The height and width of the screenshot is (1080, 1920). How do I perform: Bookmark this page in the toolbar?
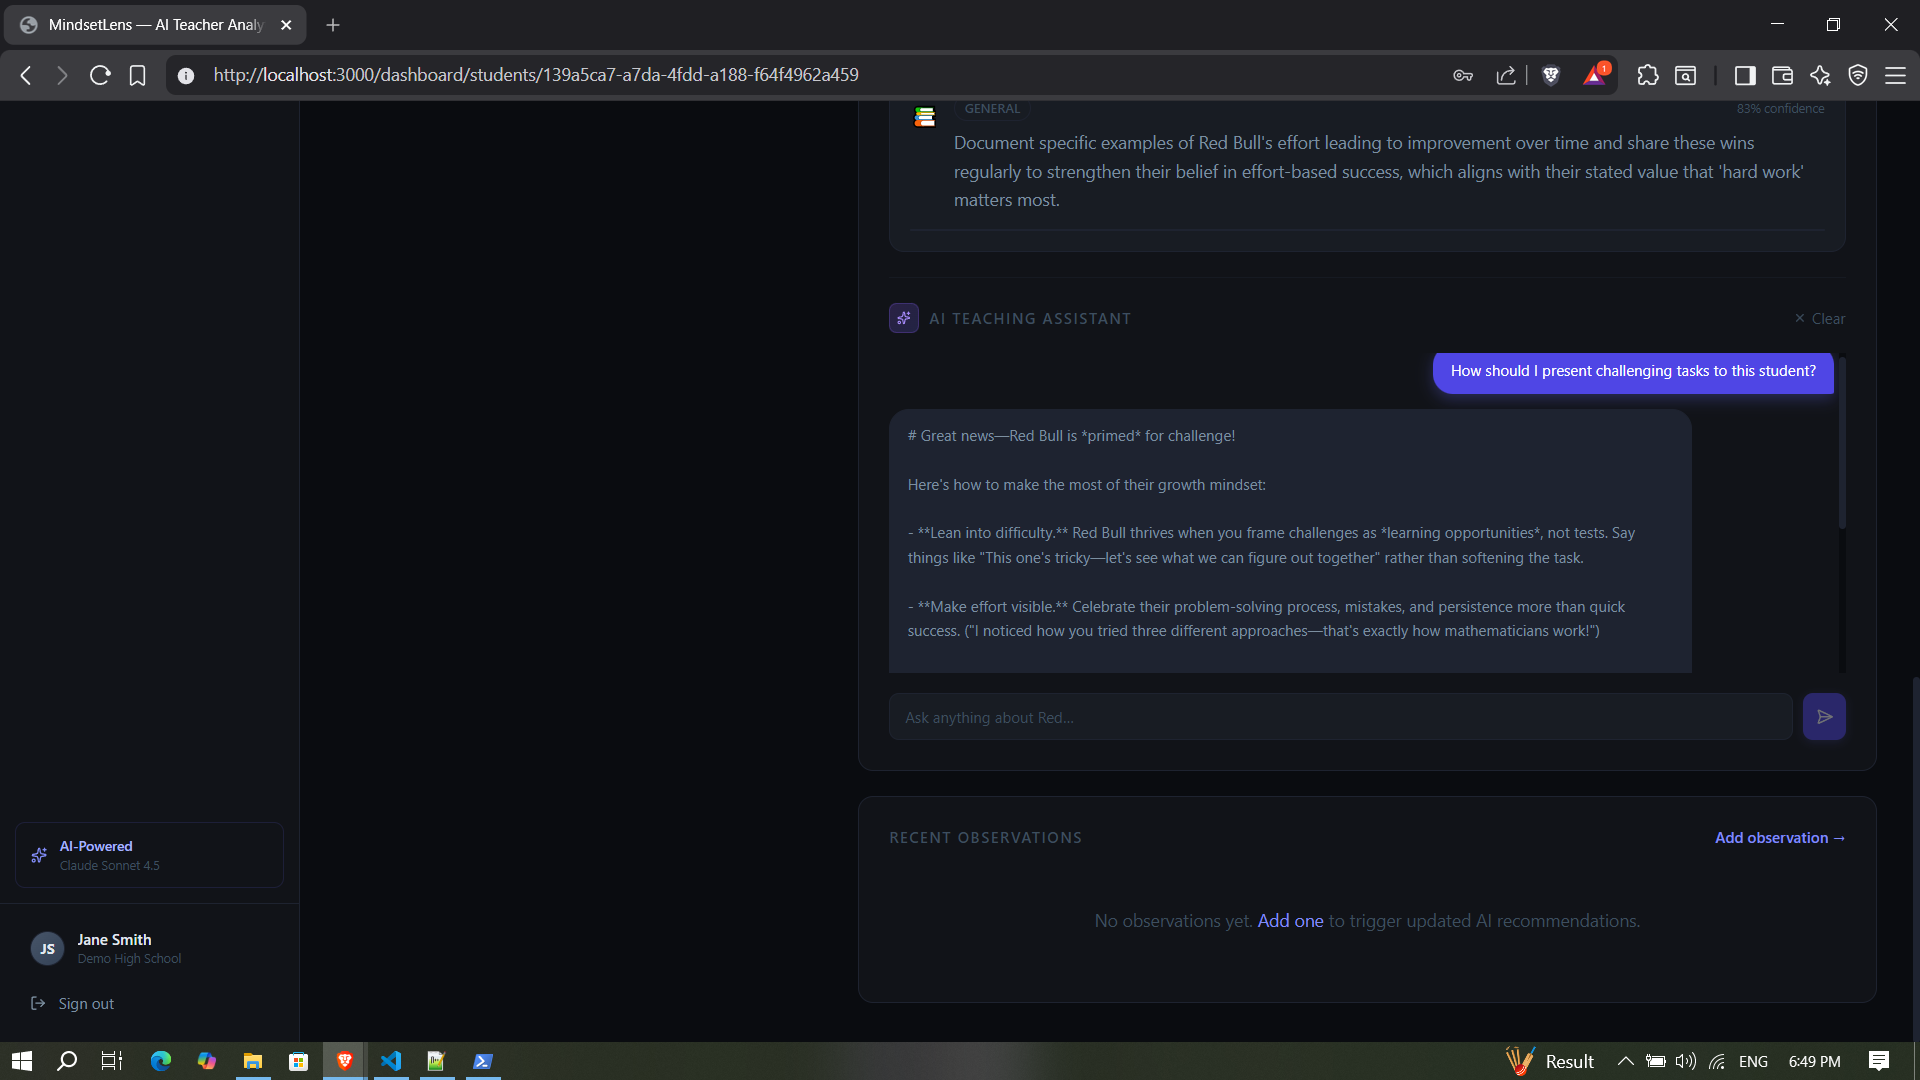(138, 75)
